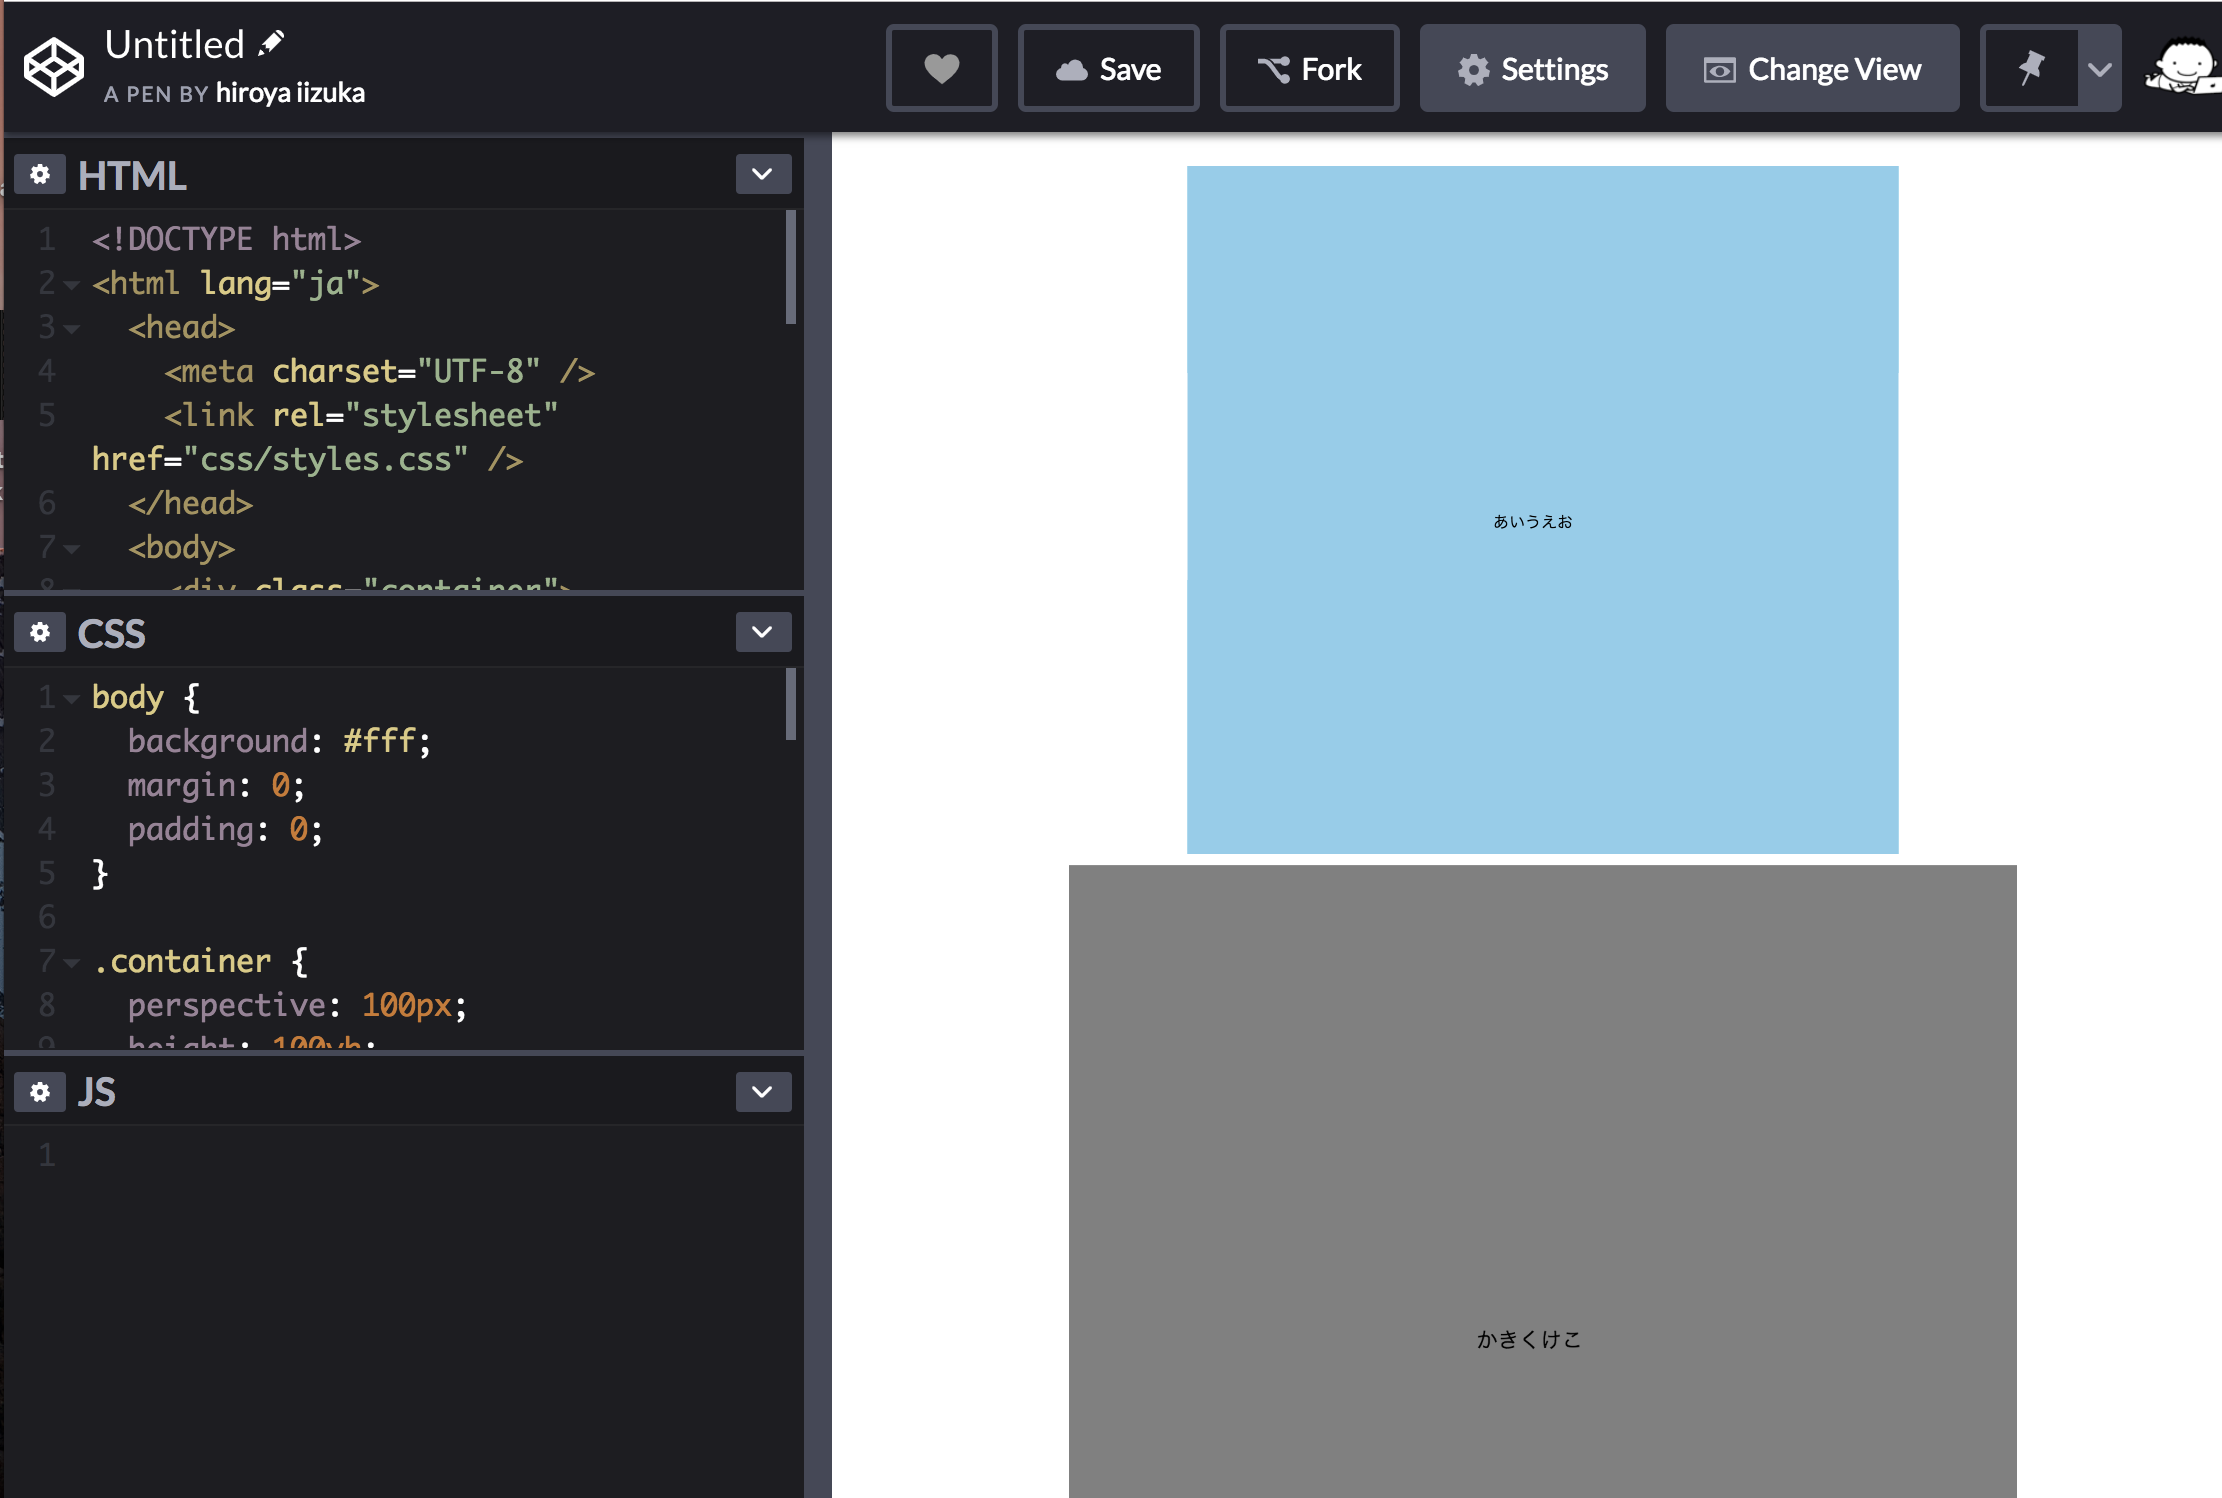Open the HTML panel settings gear
2222x1498 pixels.
(x=40, y=174)
